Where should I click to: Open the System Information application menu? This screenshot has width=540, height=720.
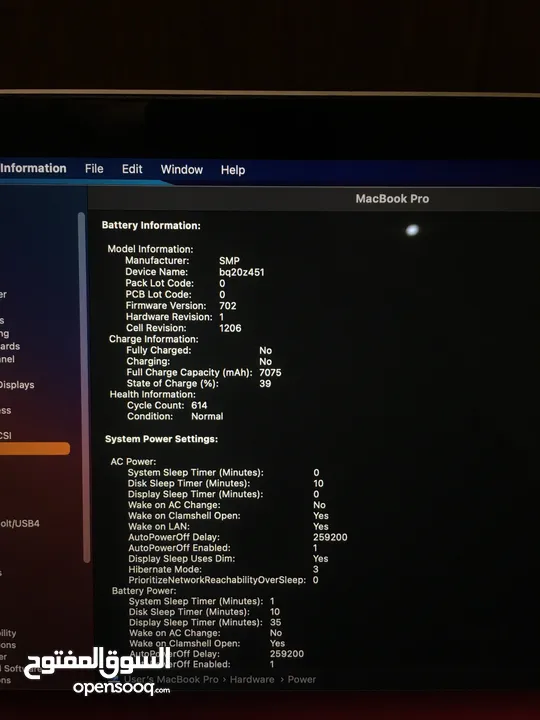coord(33,169)
